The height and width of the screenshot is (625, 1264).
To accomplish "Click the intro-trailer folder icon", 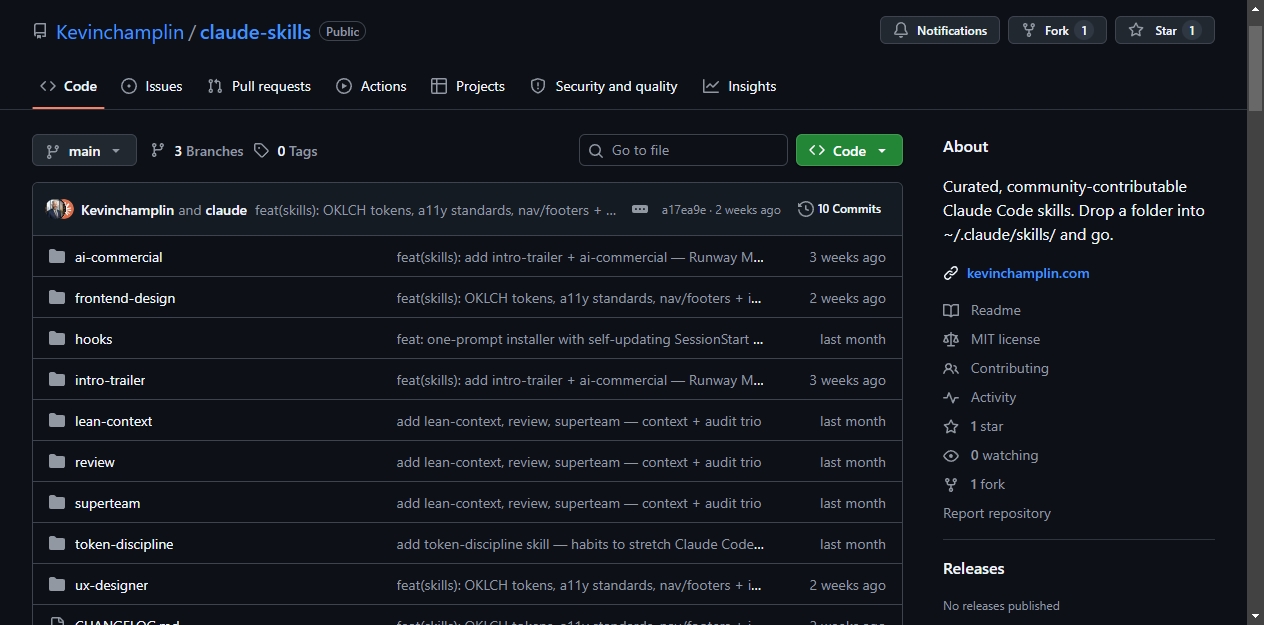I will click(x=57, y=380).
